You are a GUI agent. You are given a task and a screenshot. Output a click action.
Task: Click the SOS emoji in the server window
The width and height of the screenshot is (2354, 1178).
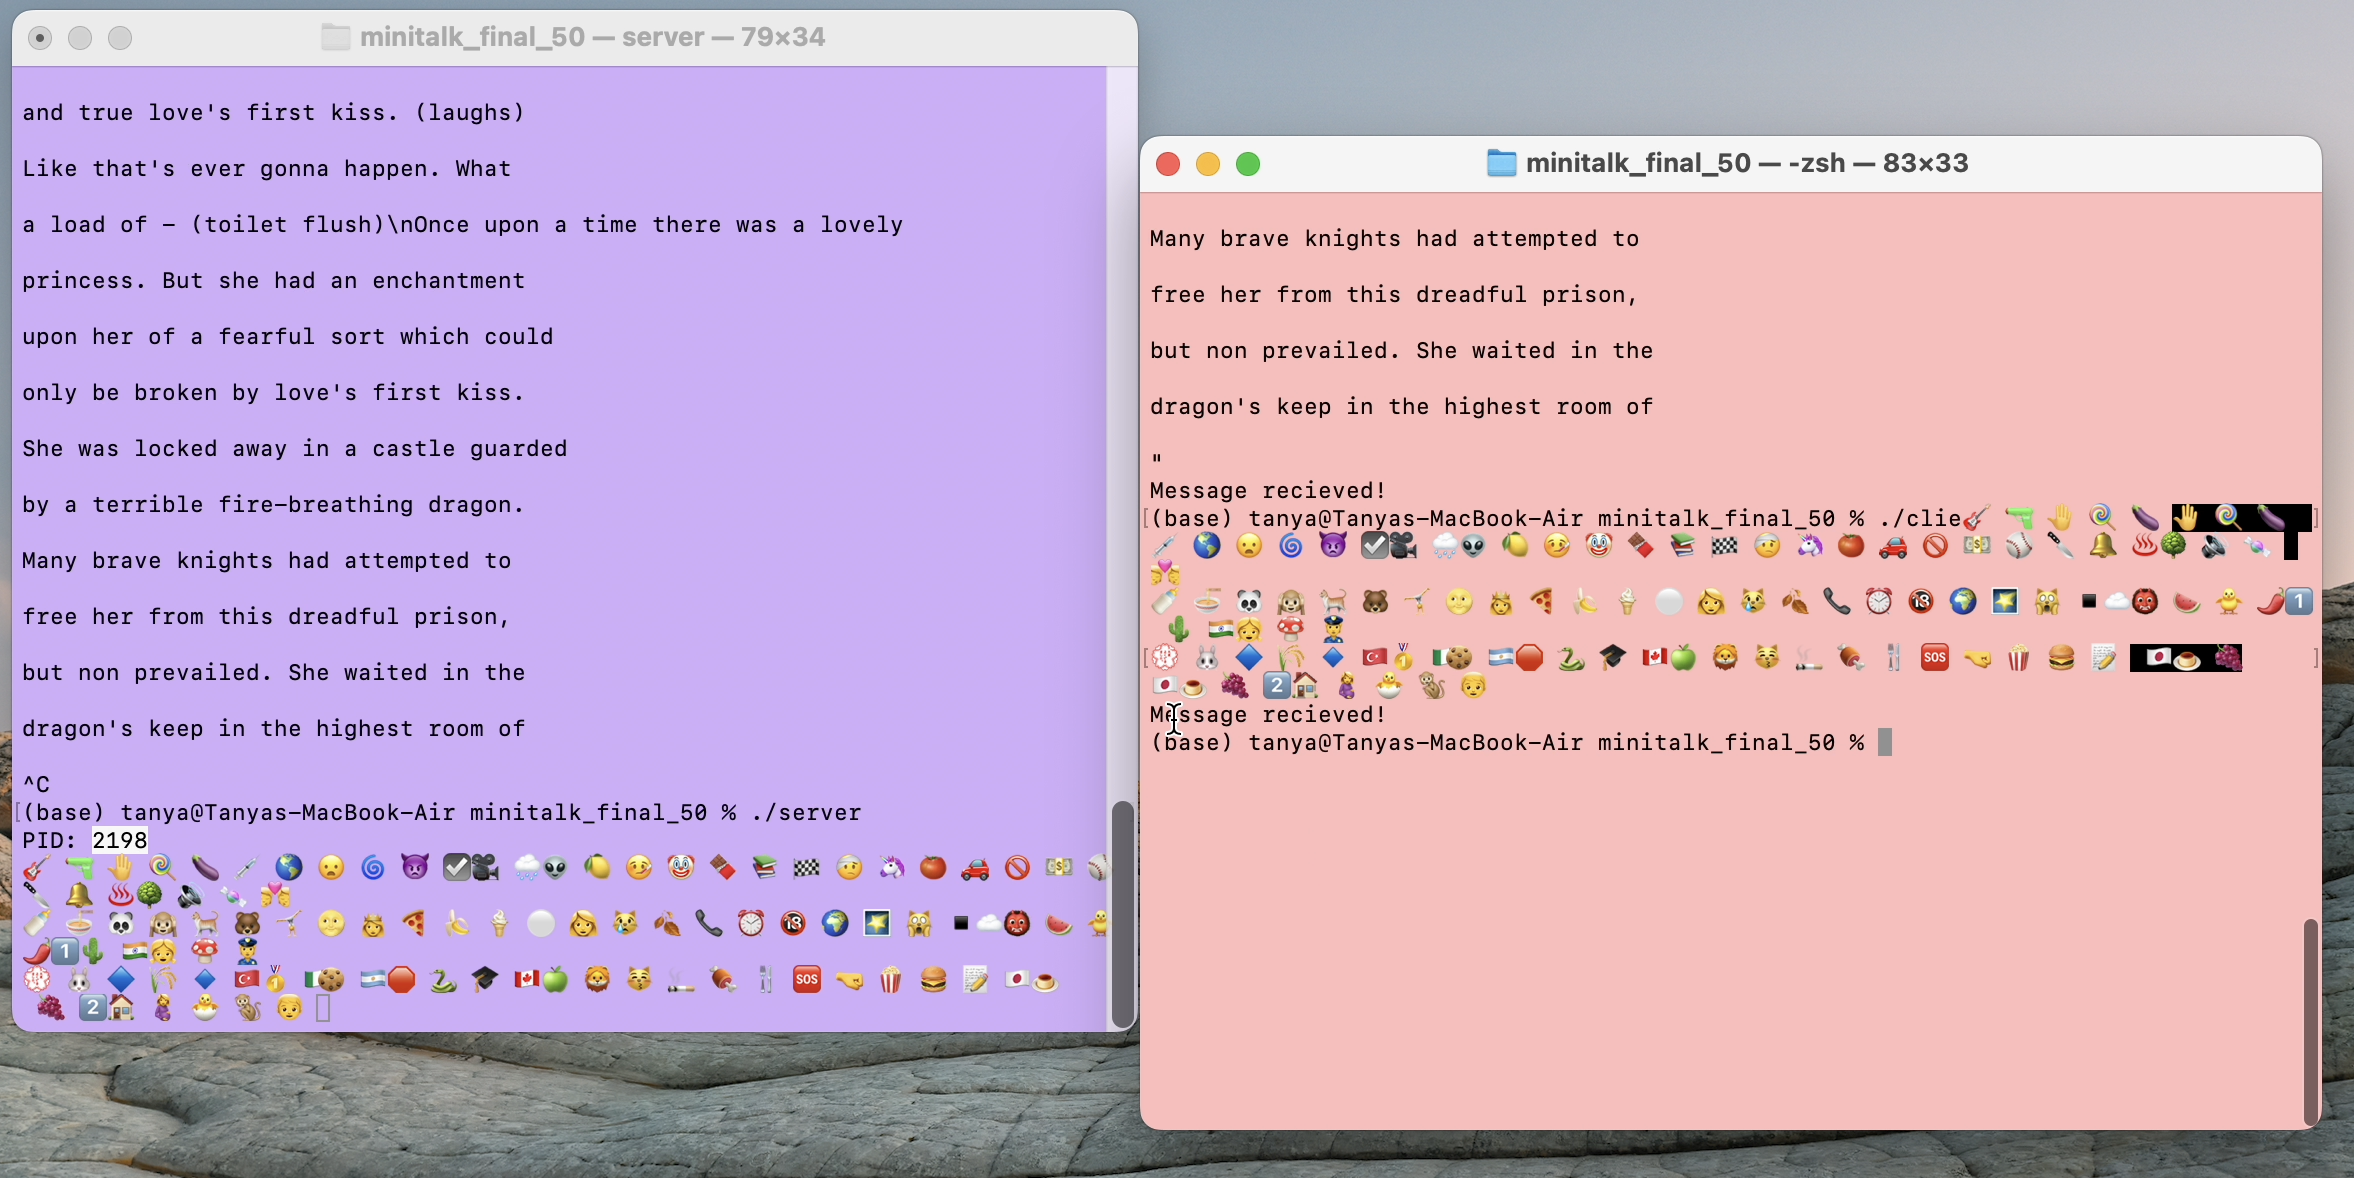coord(806,979)
